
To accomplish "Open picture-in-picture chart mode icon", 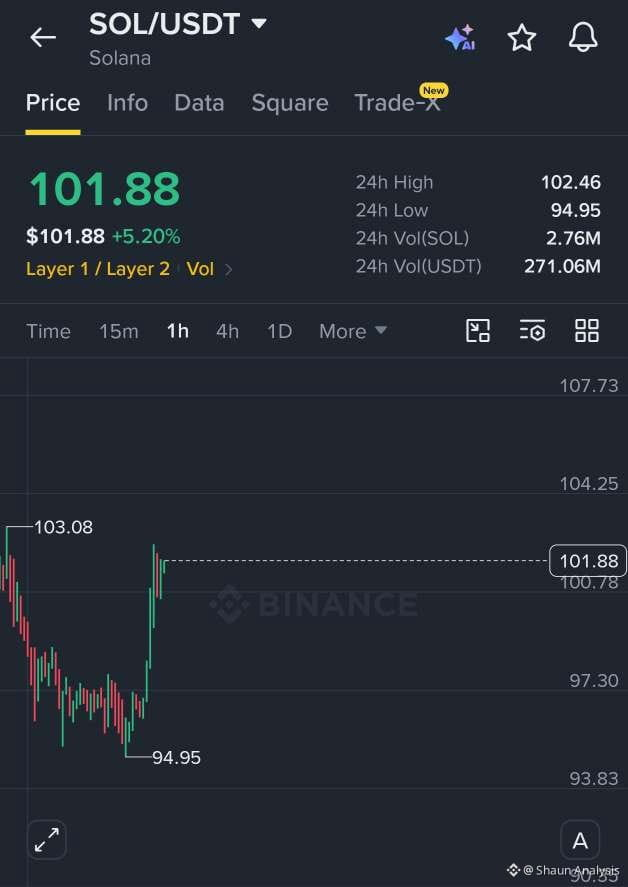I will coord(478,330).
